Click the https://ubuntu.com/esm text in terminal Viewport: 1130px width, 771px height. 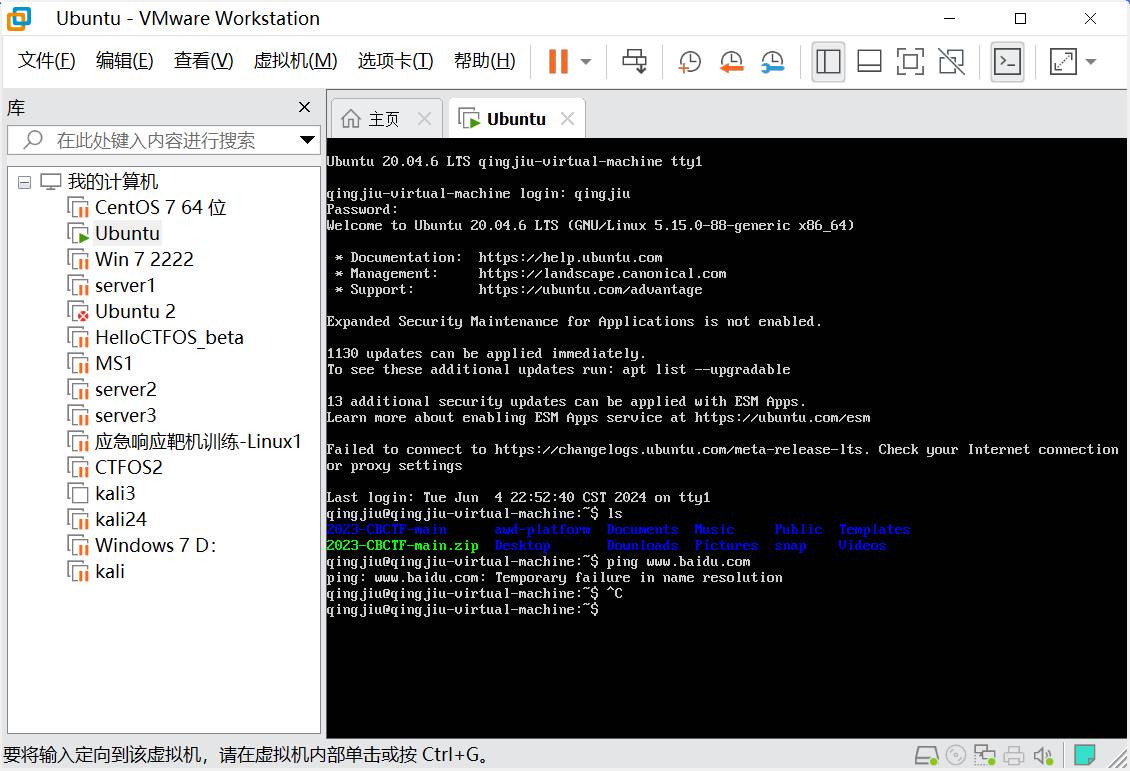point(783,418)
